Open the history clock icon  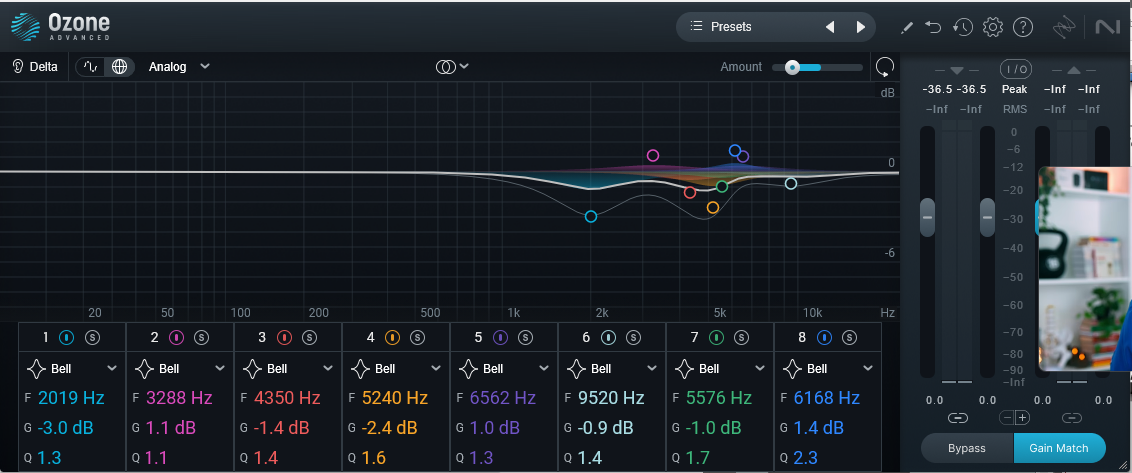[x=962, y=27]
